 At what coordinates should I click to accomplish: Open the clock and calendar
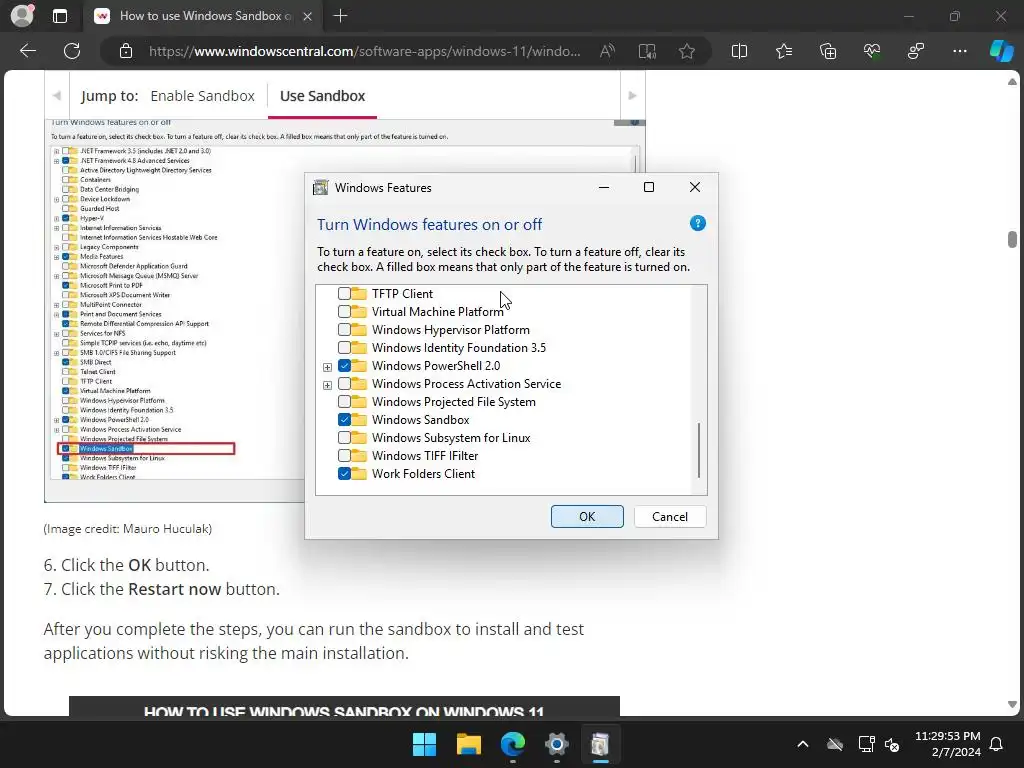pyautogui.click(x=948, y=744)
